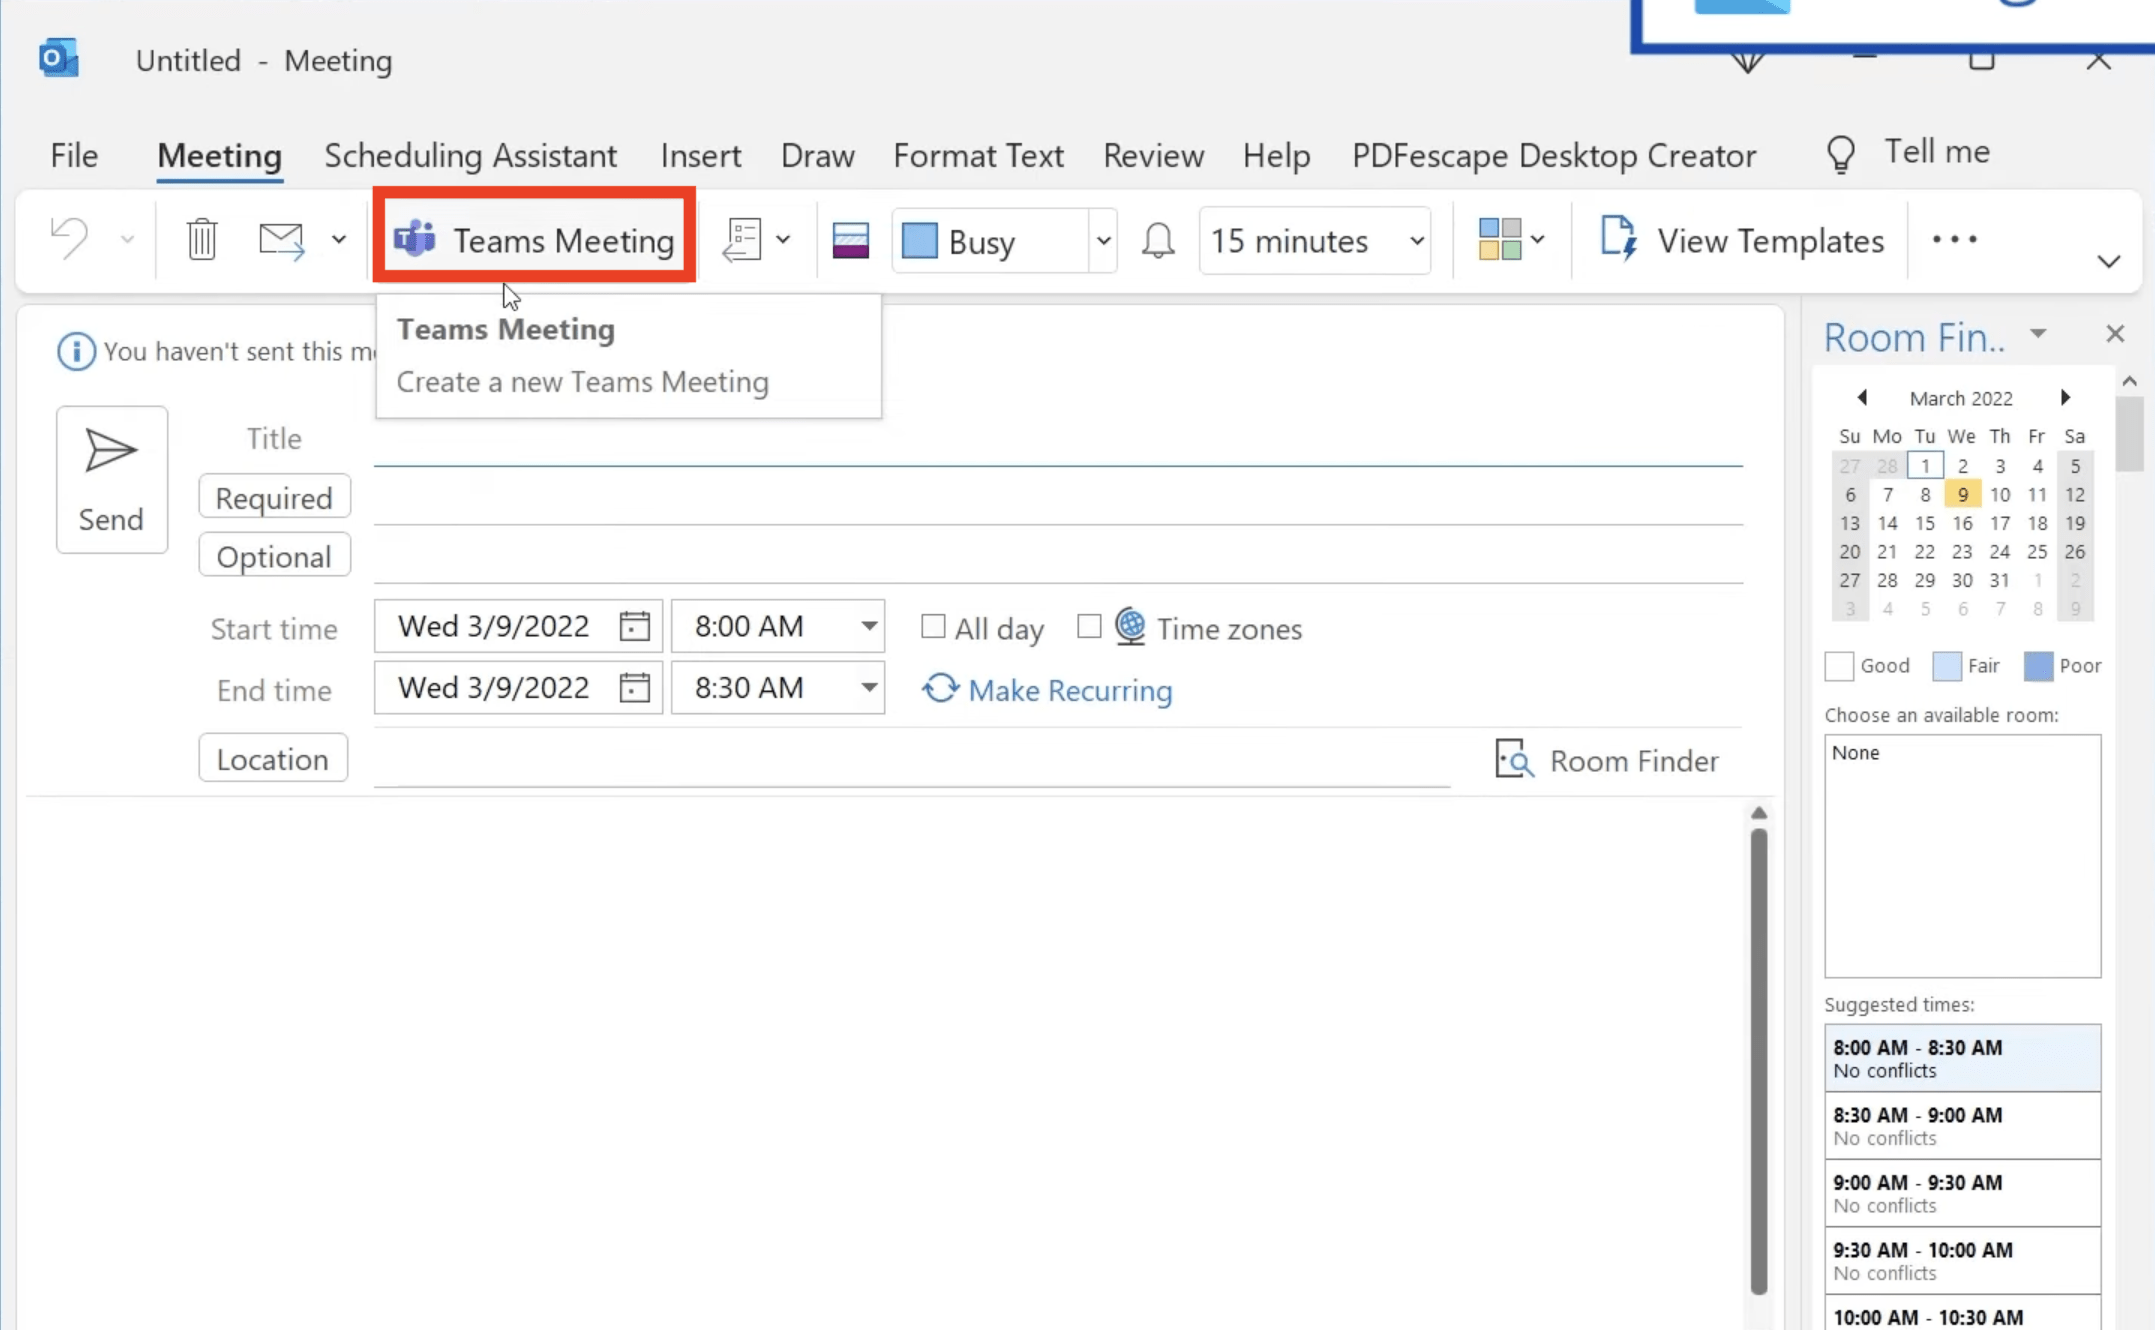
Task: Switch to the Insert tab
Action: pos(700,156)
